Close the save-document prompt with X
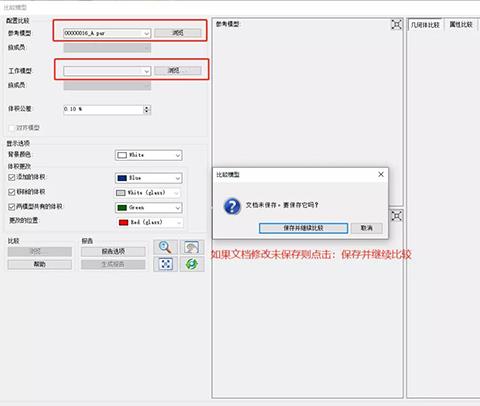Viewport: 480px width, 406px height. click(381, 174)
